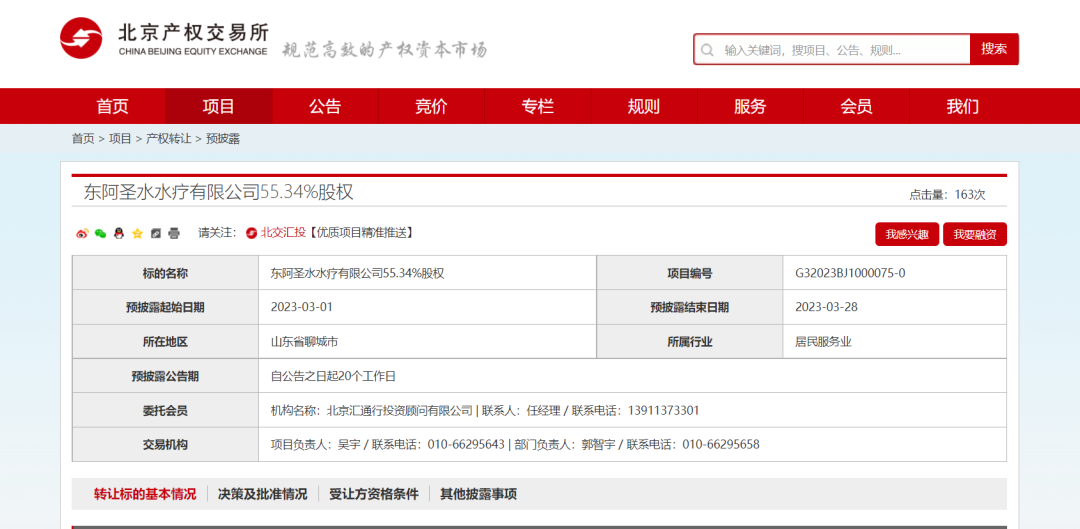Click the page title 东阿圣水水疗有限公司55.34%股权

pos(218,191)
